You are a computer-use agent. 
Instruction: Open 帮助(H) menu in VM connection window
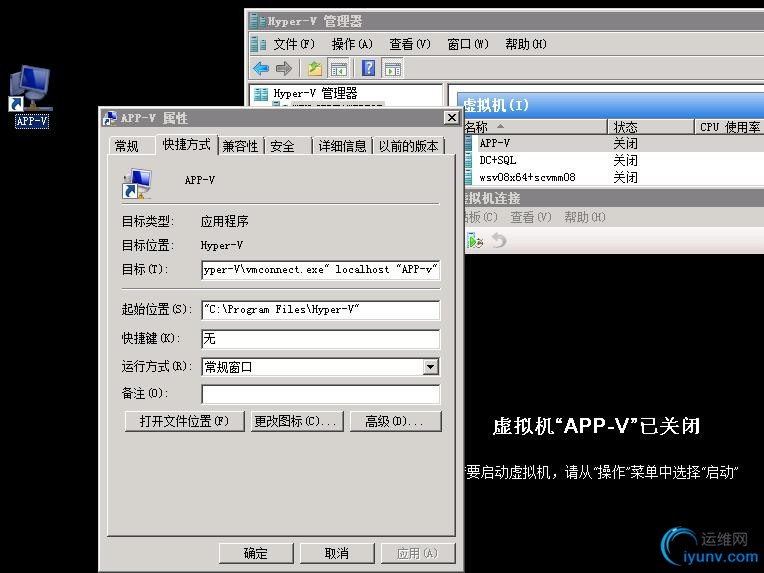point(585,217)
